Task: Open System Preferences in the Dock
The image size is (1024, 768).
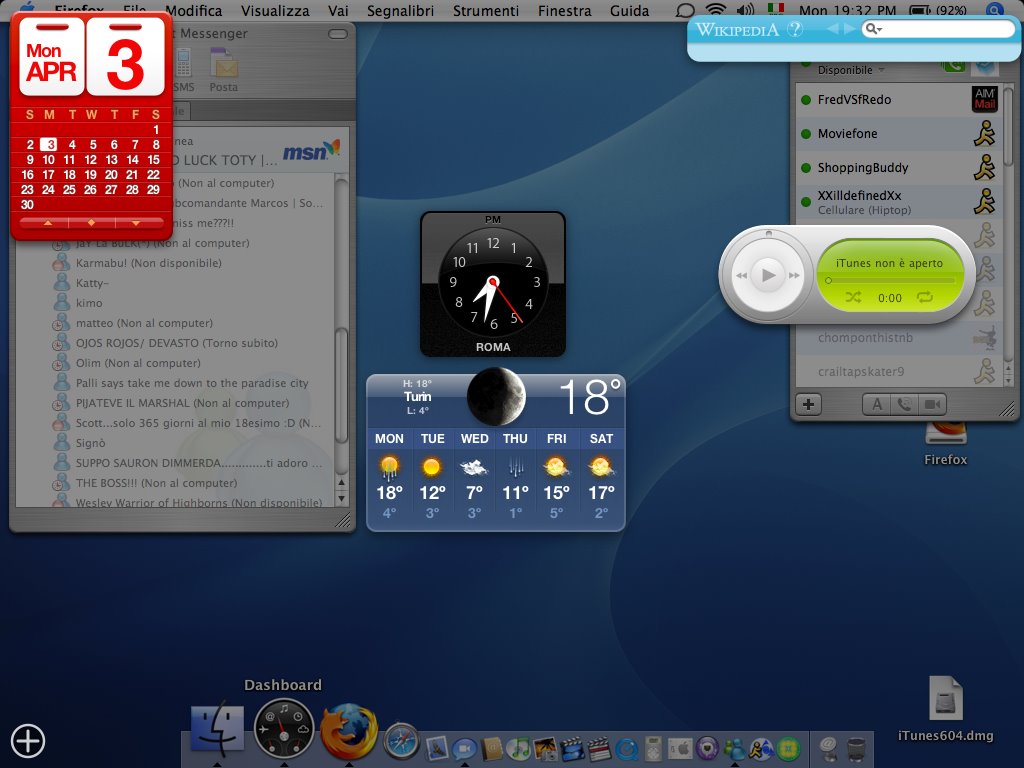Action: pyautogui.click(x=680, y=748)
